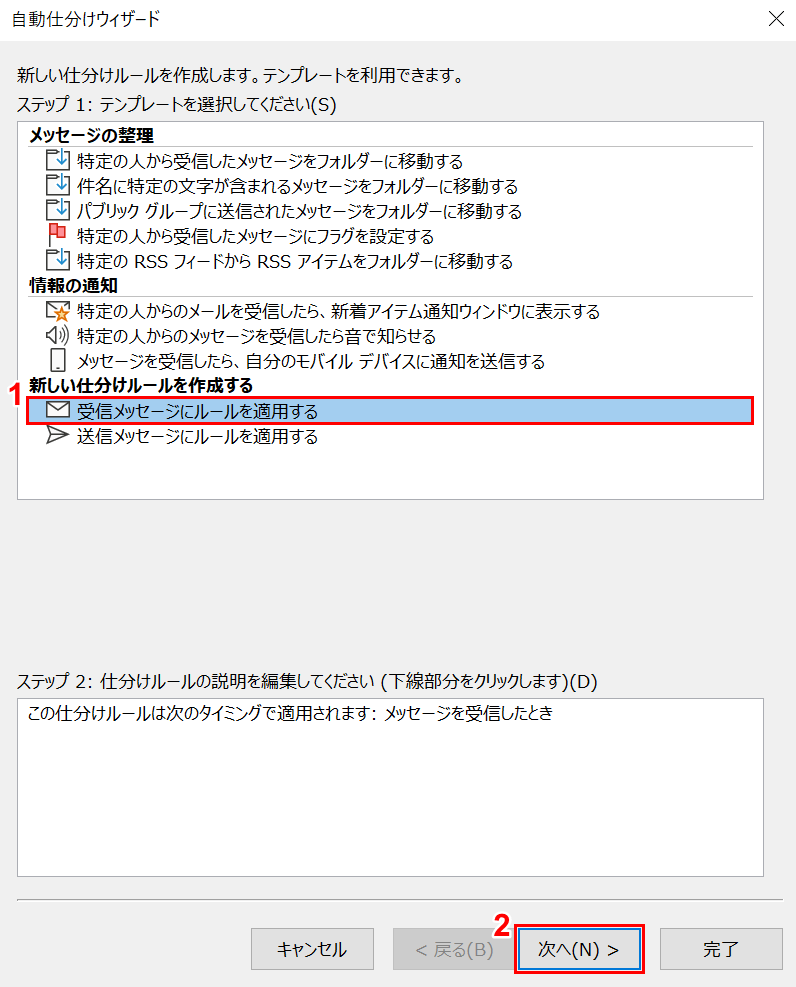Click the red flag icon
This screenshot has height=987, width=796.
click(57, 235)
